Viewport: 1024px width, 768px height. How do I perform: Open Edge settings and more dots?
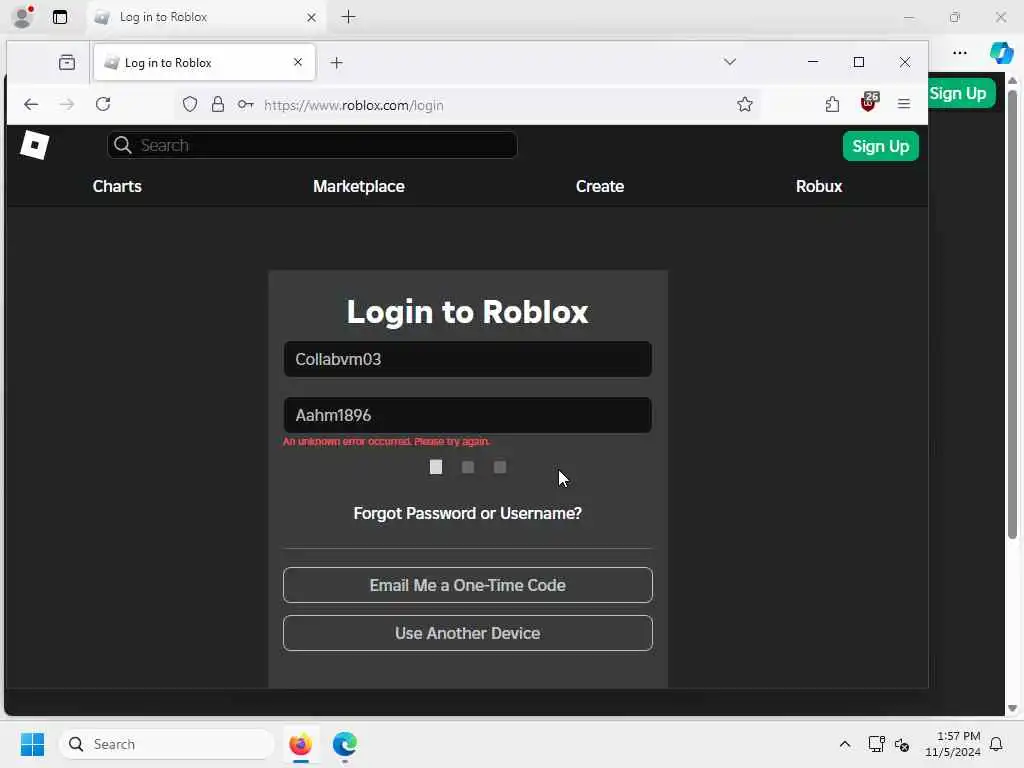coord(959,53)
